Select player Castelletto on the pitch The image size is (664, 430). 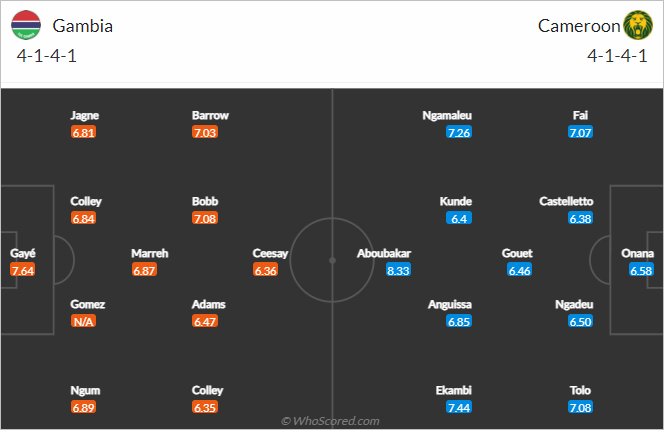[566, 201]
